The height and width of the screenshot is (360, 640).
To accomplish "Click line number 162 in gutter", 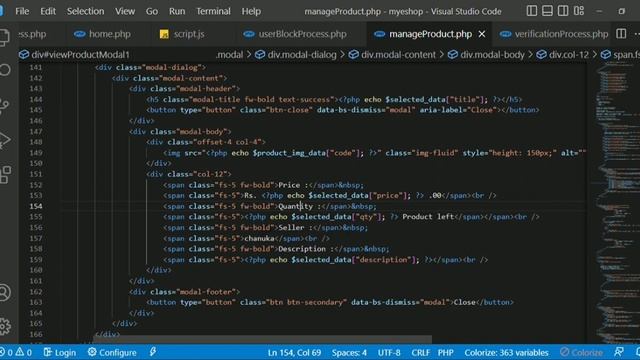I will (x=36, y=291).
